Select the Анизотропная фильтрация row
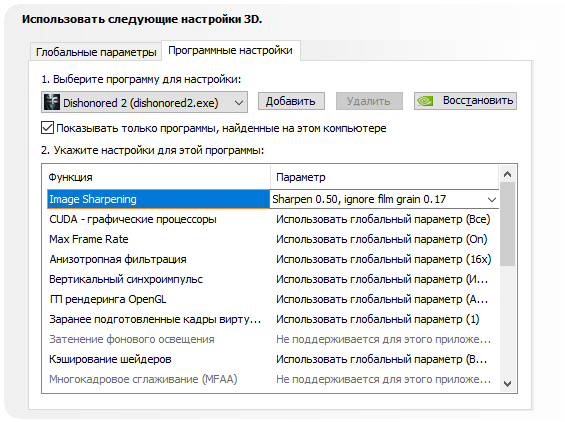565x422 pixels. (273, 259)
